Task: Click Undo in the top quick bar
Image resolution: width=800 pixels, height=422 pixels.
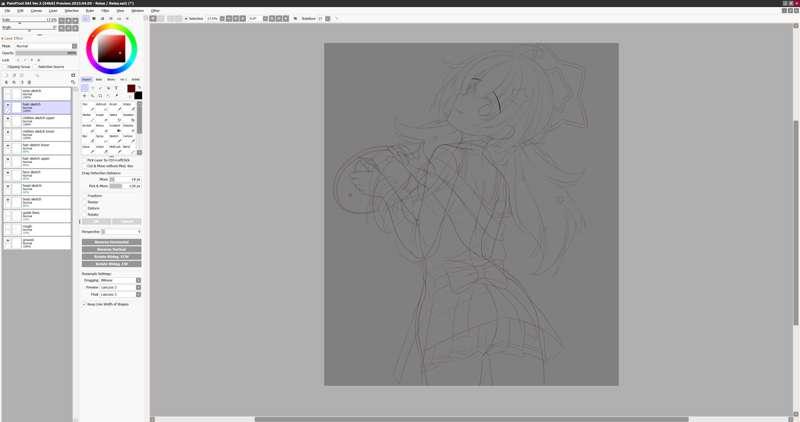Action: tap(153, 18)
